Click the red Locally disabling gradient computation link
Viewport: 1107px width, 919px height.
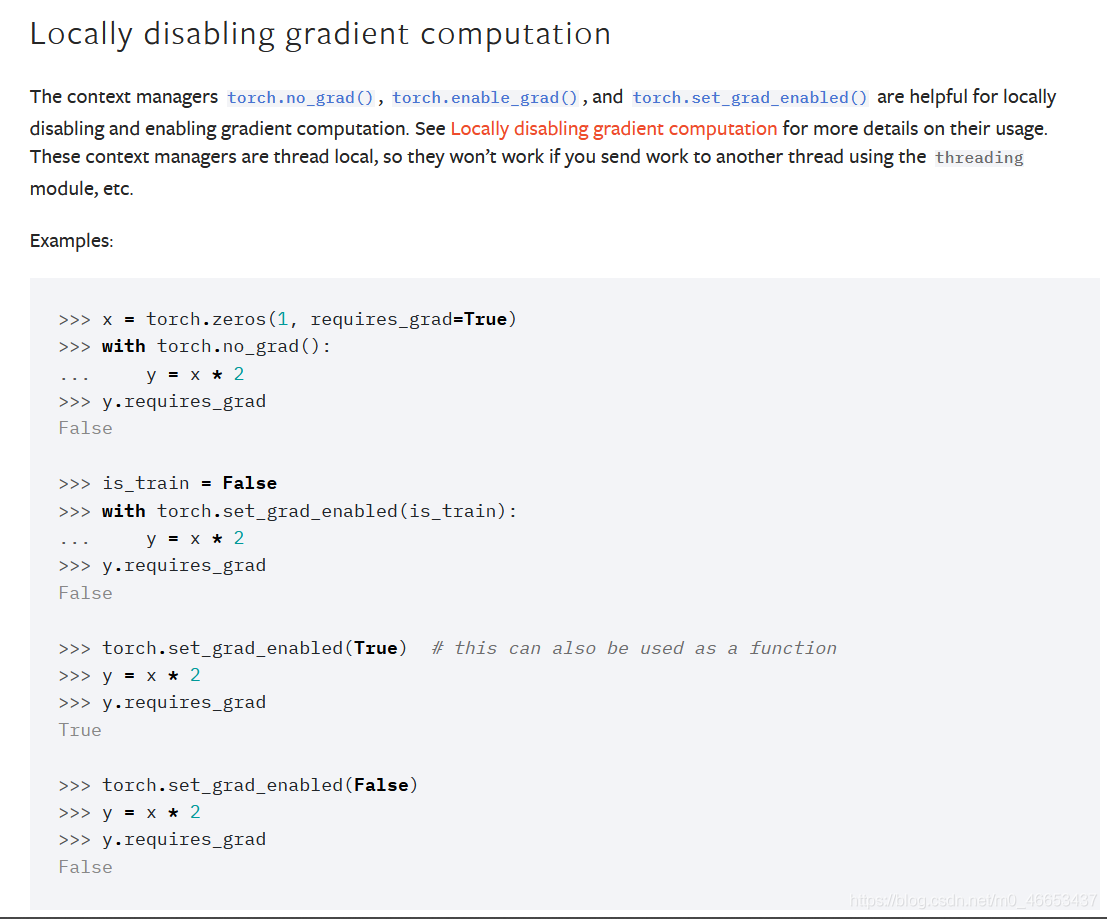[x=613, y=129]
